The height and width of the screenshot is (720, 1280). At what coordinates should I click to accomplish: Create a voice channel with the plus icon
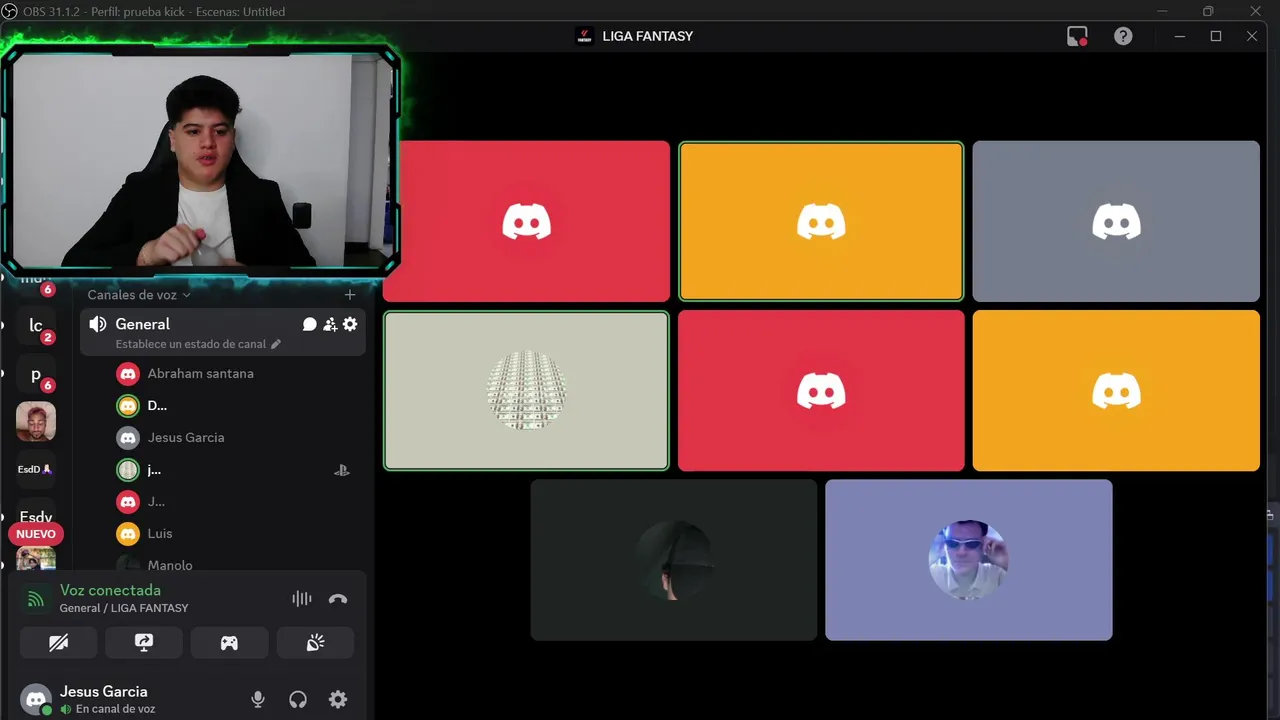point(350,295)
